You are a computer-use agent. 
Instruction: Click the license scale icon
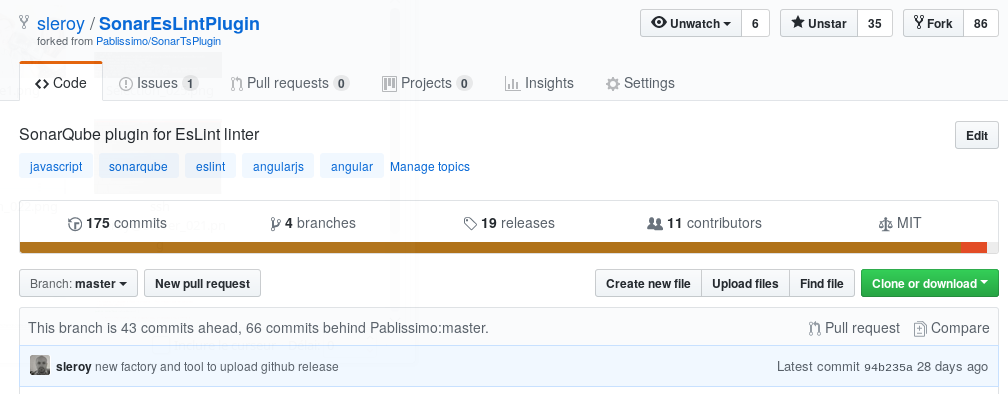(885, 224)
